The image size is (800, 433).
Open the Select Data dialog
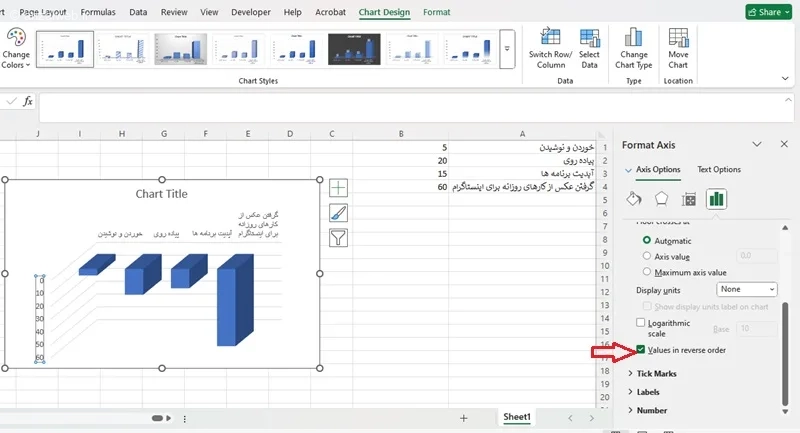tap(589, 33)
